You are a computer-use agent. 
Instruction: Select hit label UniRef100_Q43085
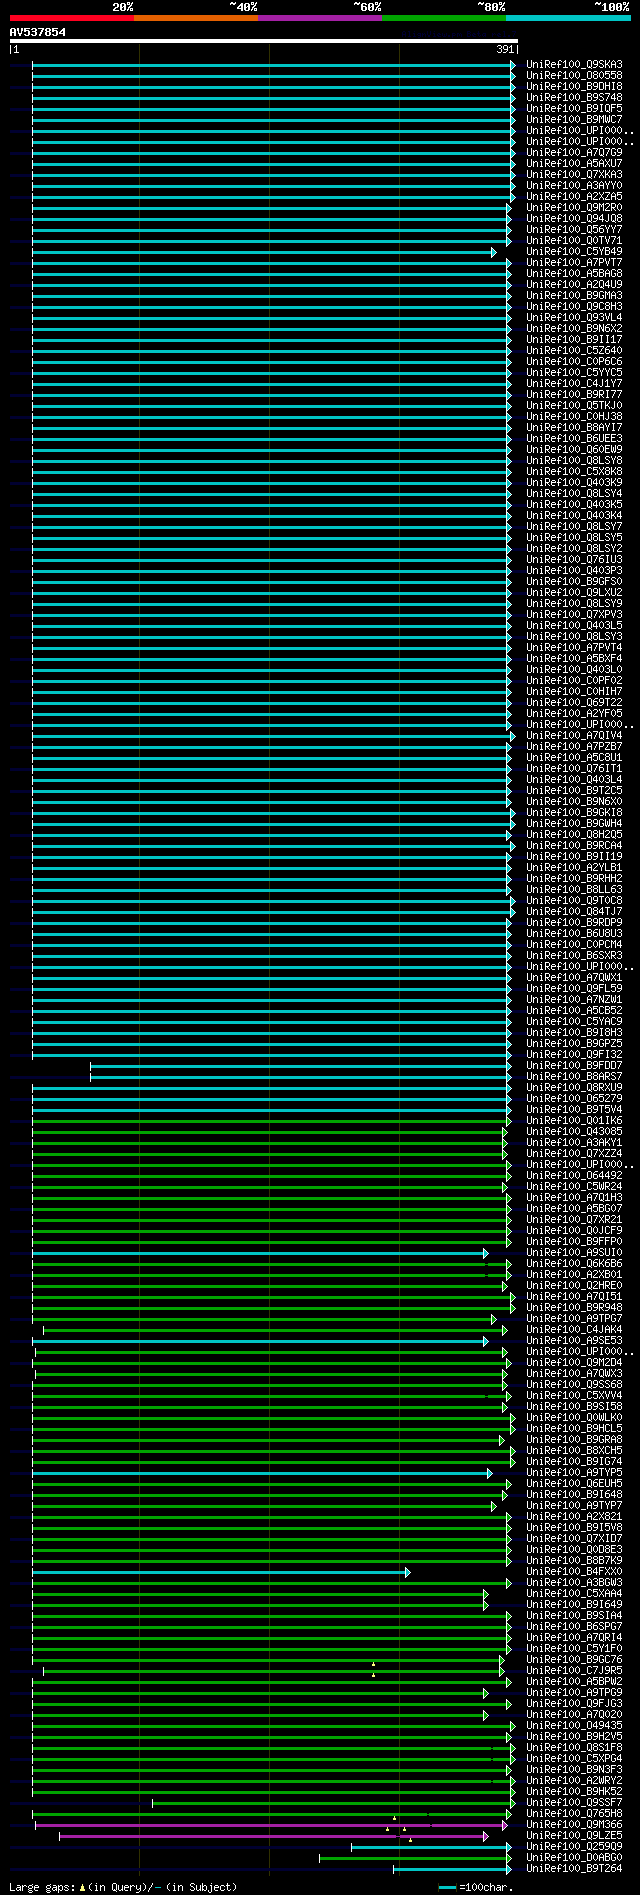click(574, 1132)
